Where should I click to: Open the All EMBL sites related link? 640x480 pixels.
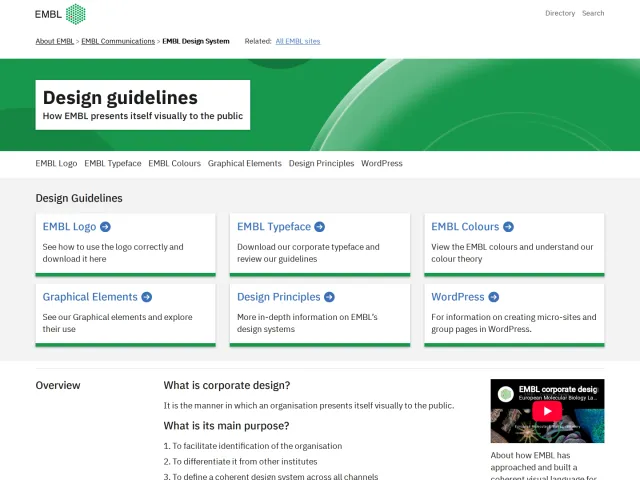point(298,41)
